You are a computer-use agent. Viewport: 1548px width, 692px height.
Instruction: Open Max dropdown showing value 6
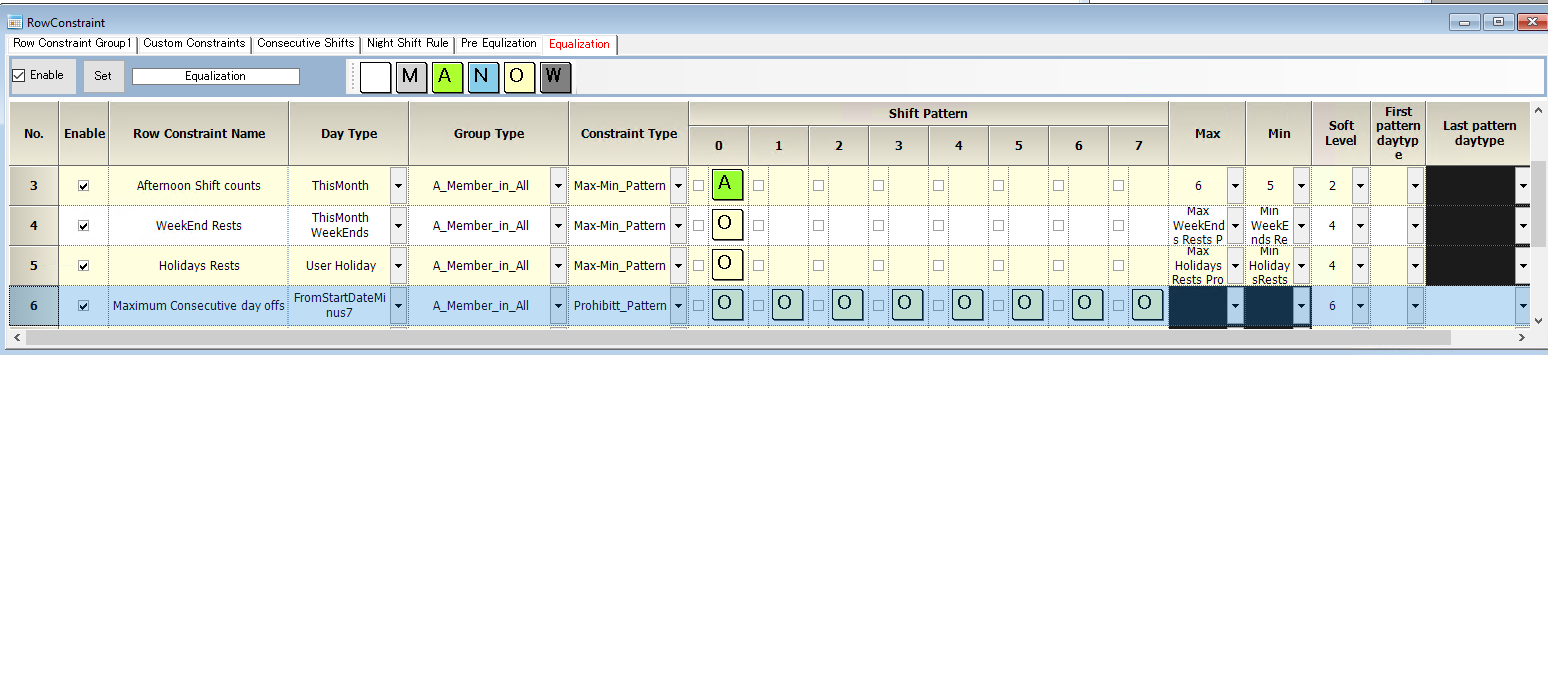pyautogui.click(x=1235, y=185)
